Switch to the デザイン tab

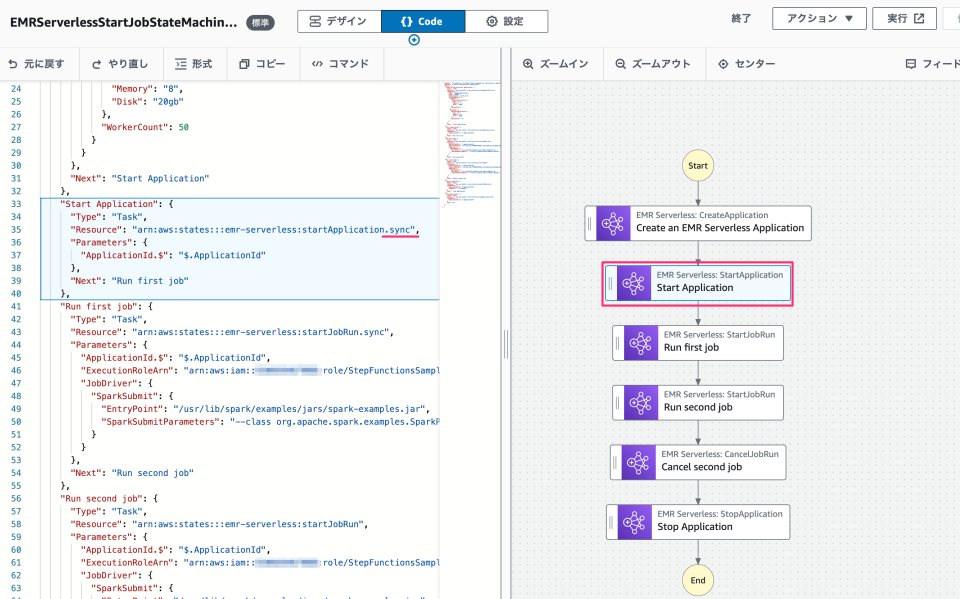pos(340,20)
